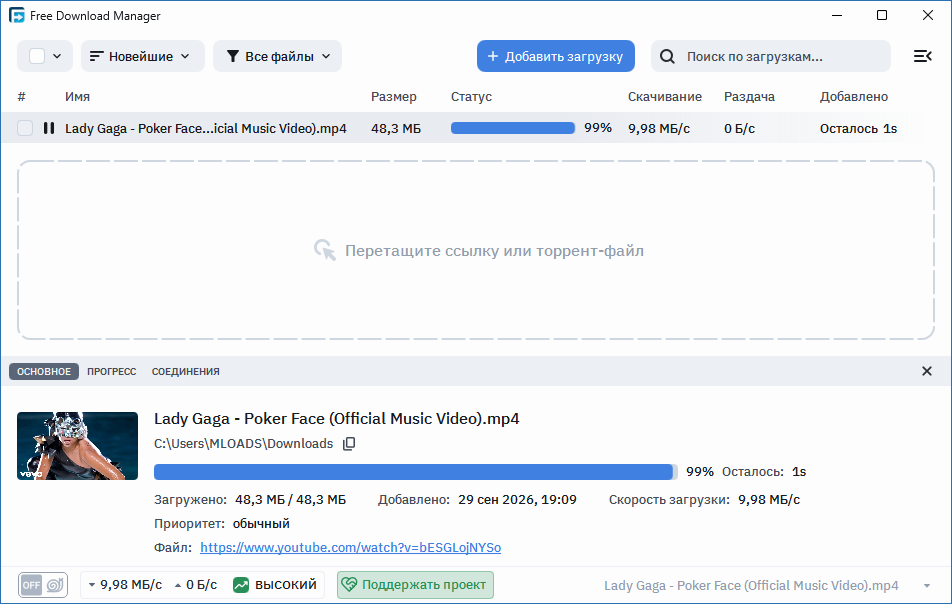
Task: Click the traffic mode chart icon
Action: click(x=240, y=585)
